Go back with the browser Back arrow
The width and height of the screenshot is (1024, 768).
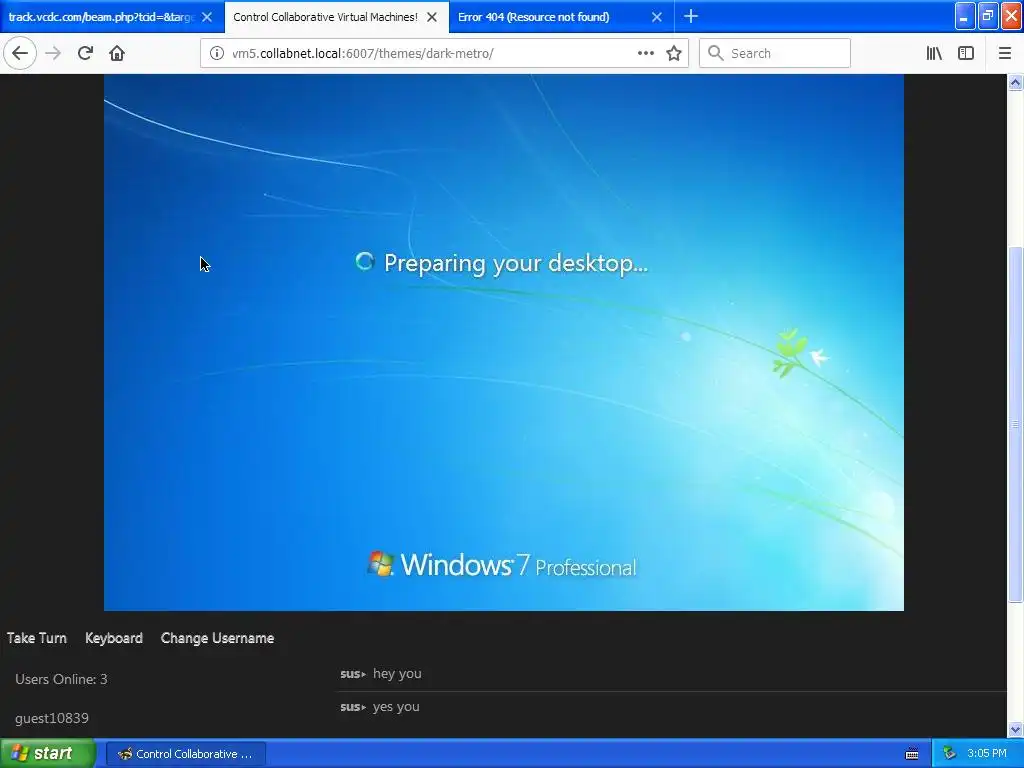tap(20, 53)
